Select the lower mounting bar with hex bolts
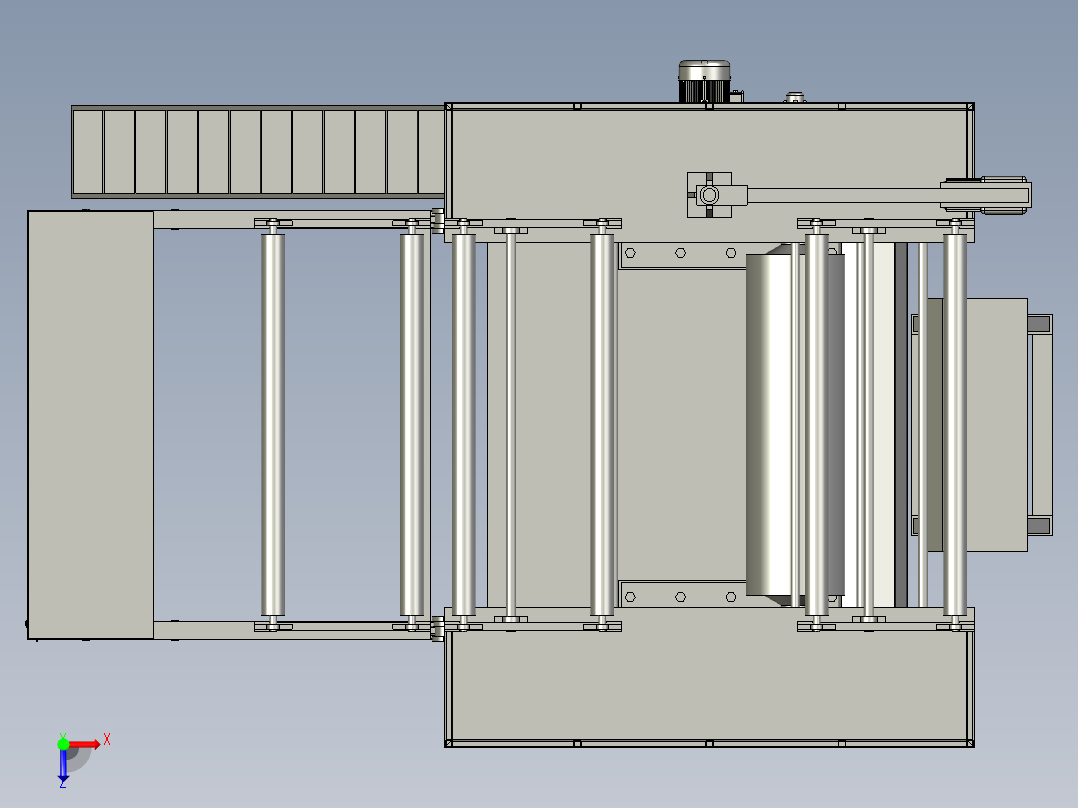 point(682,596)
